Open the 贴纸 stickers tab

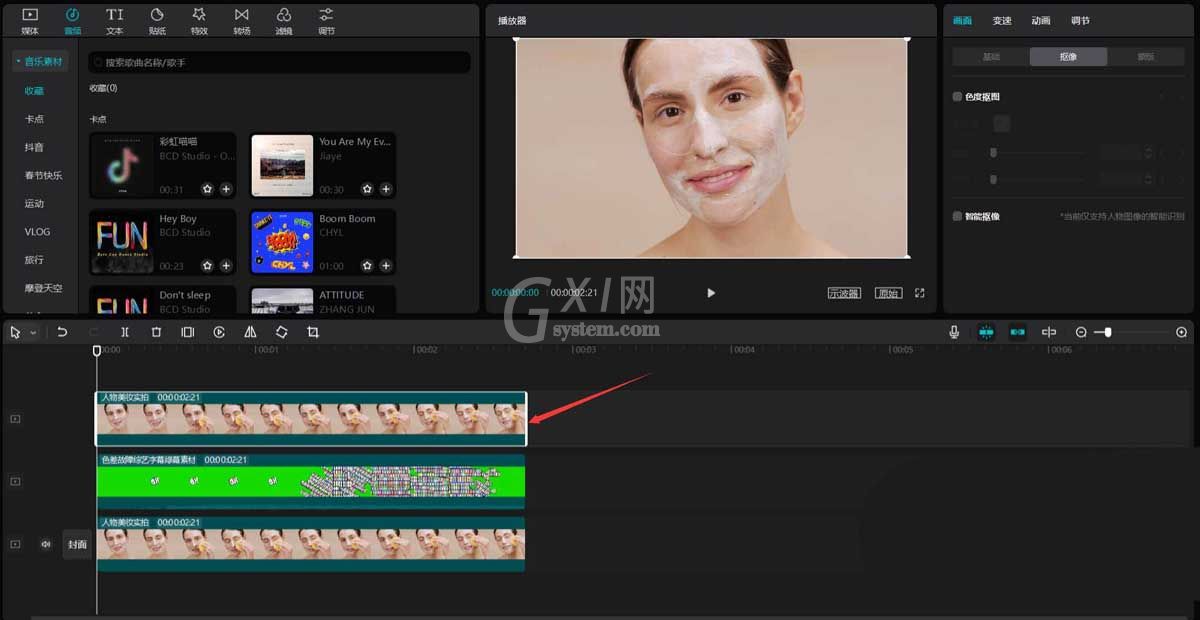[x=157, y=20]
